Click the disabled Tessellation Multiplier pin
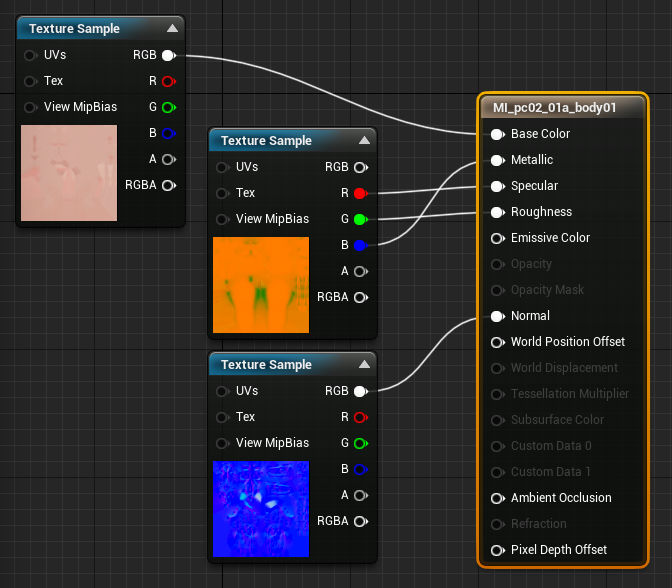The image size is (672, 588). 498,394
